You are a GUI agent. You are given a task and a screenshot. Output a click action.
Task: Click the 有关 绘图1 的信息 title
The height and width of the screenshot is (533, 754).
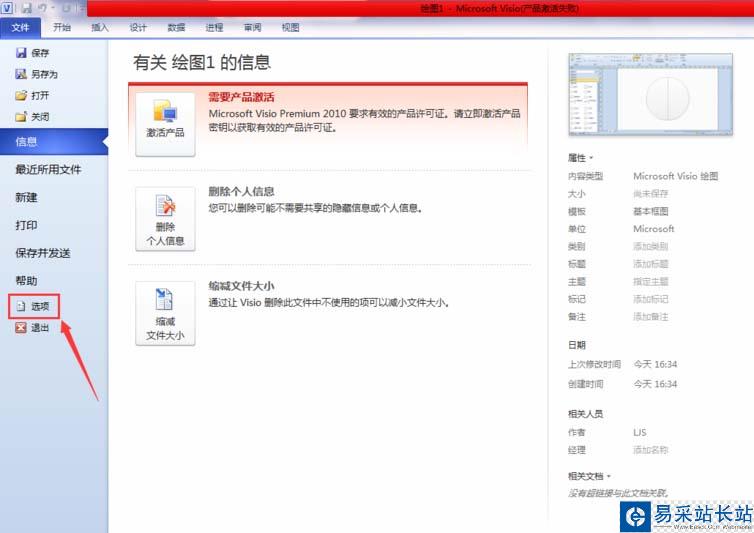[202, 63]
